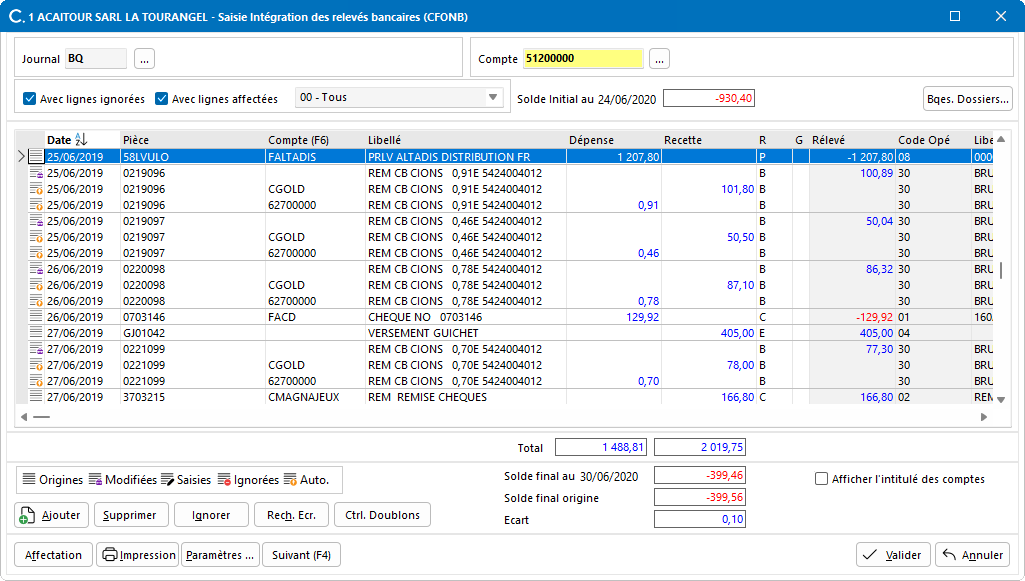
Task: Click row icon of VERSEMENT GUICHET line
Action: 36,333
